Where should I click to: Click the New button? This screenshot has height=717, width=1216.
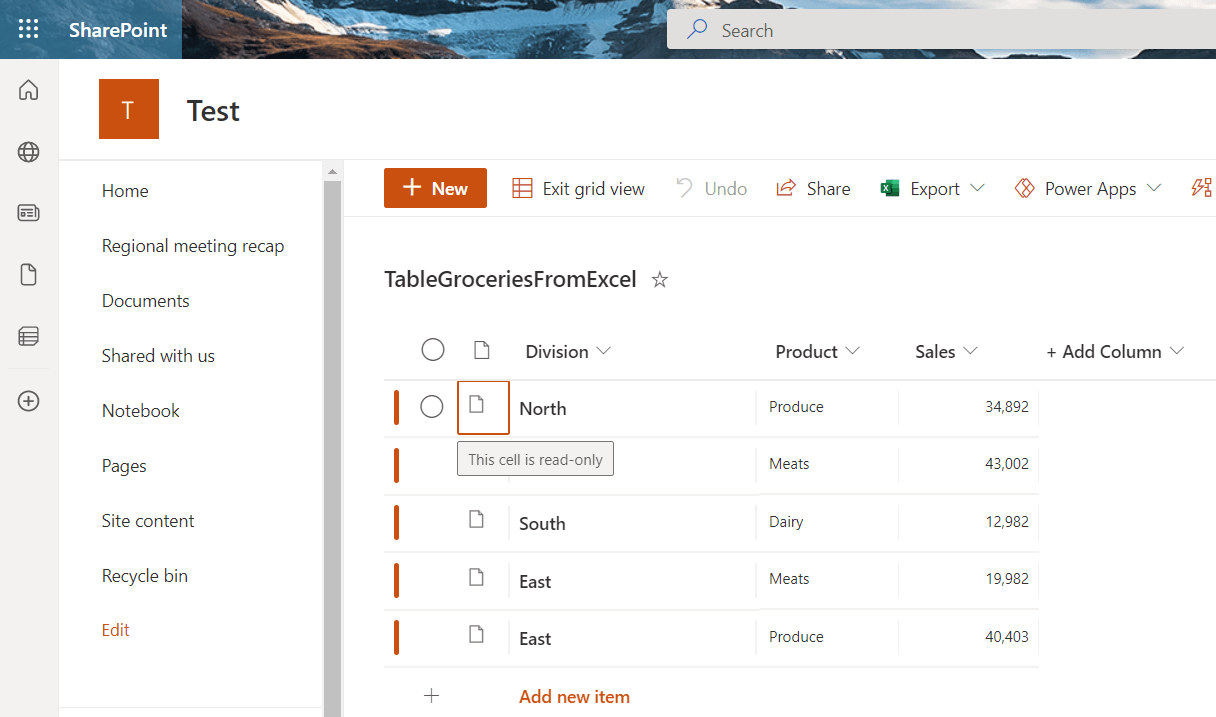[x=435, y=188]
